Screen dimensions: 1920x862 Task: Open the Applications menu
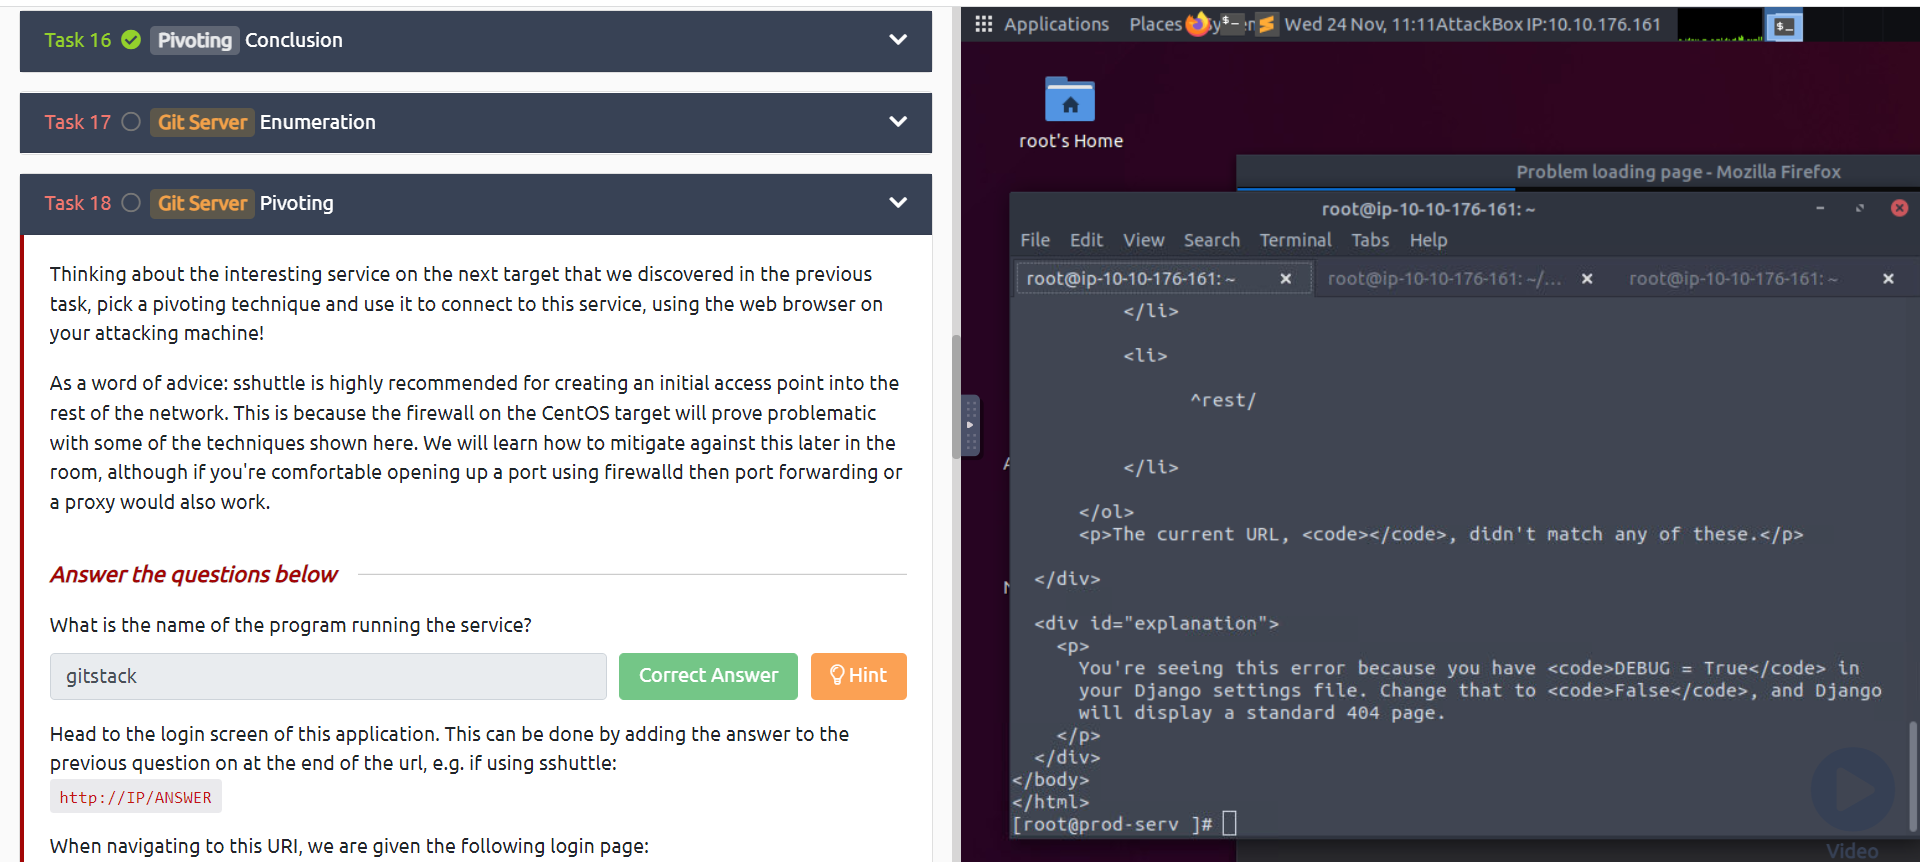click(x=1056, y=24)
